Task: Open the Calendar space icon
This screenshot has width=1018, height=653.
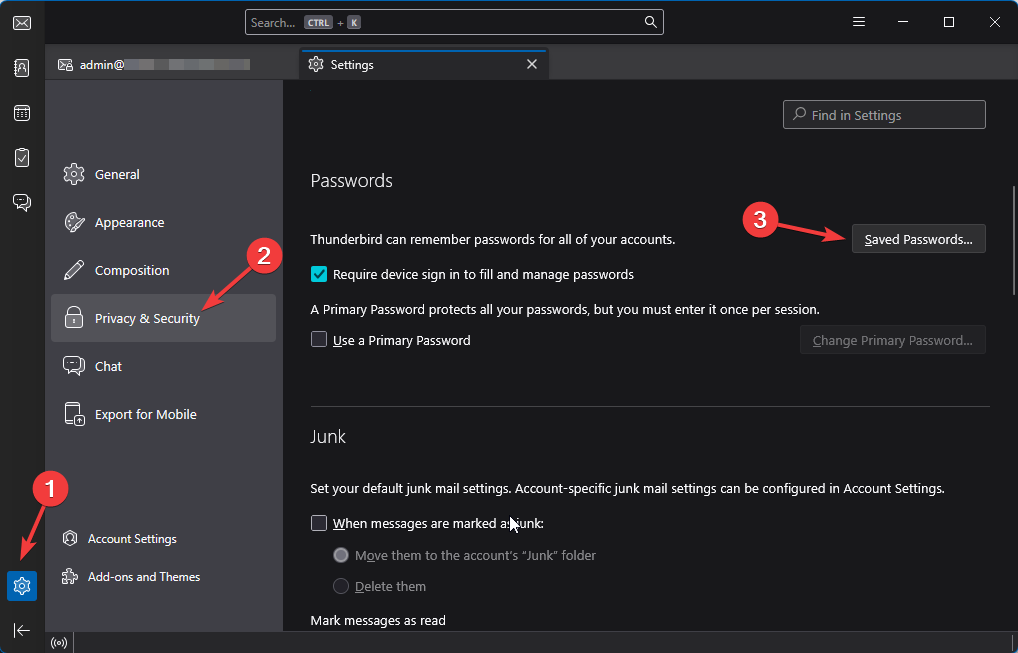Action: tap(21, 113)
